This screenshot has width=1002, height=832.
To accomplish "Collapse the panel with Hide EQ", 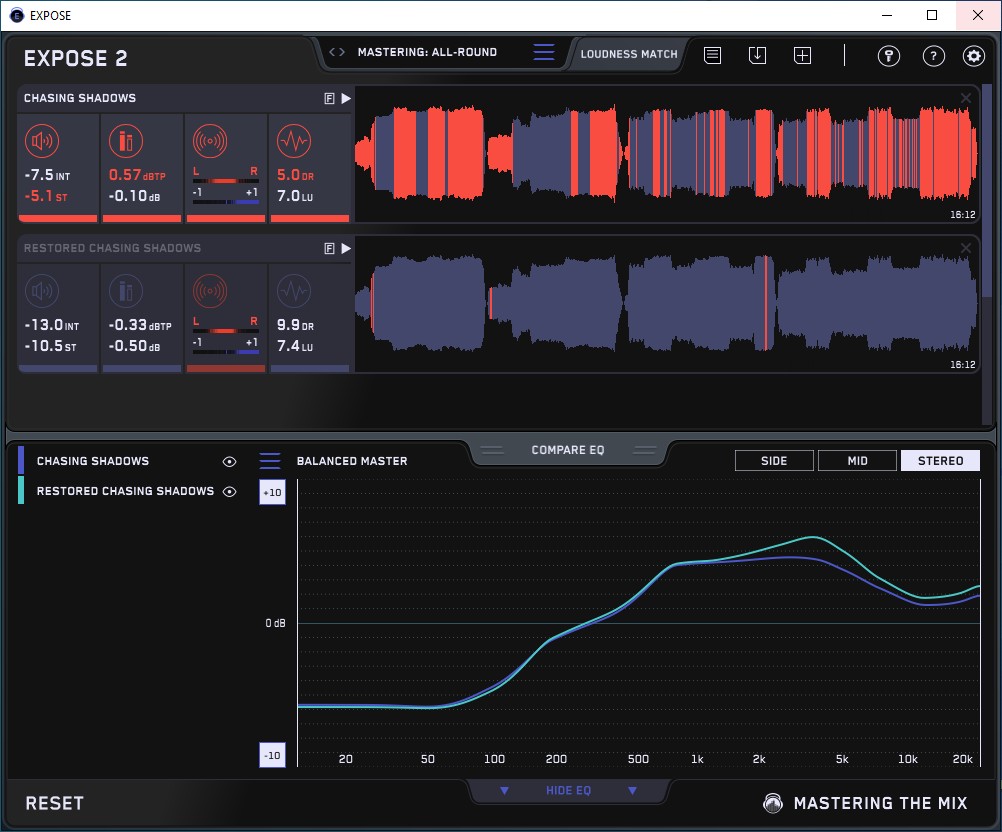I will 567,791.
